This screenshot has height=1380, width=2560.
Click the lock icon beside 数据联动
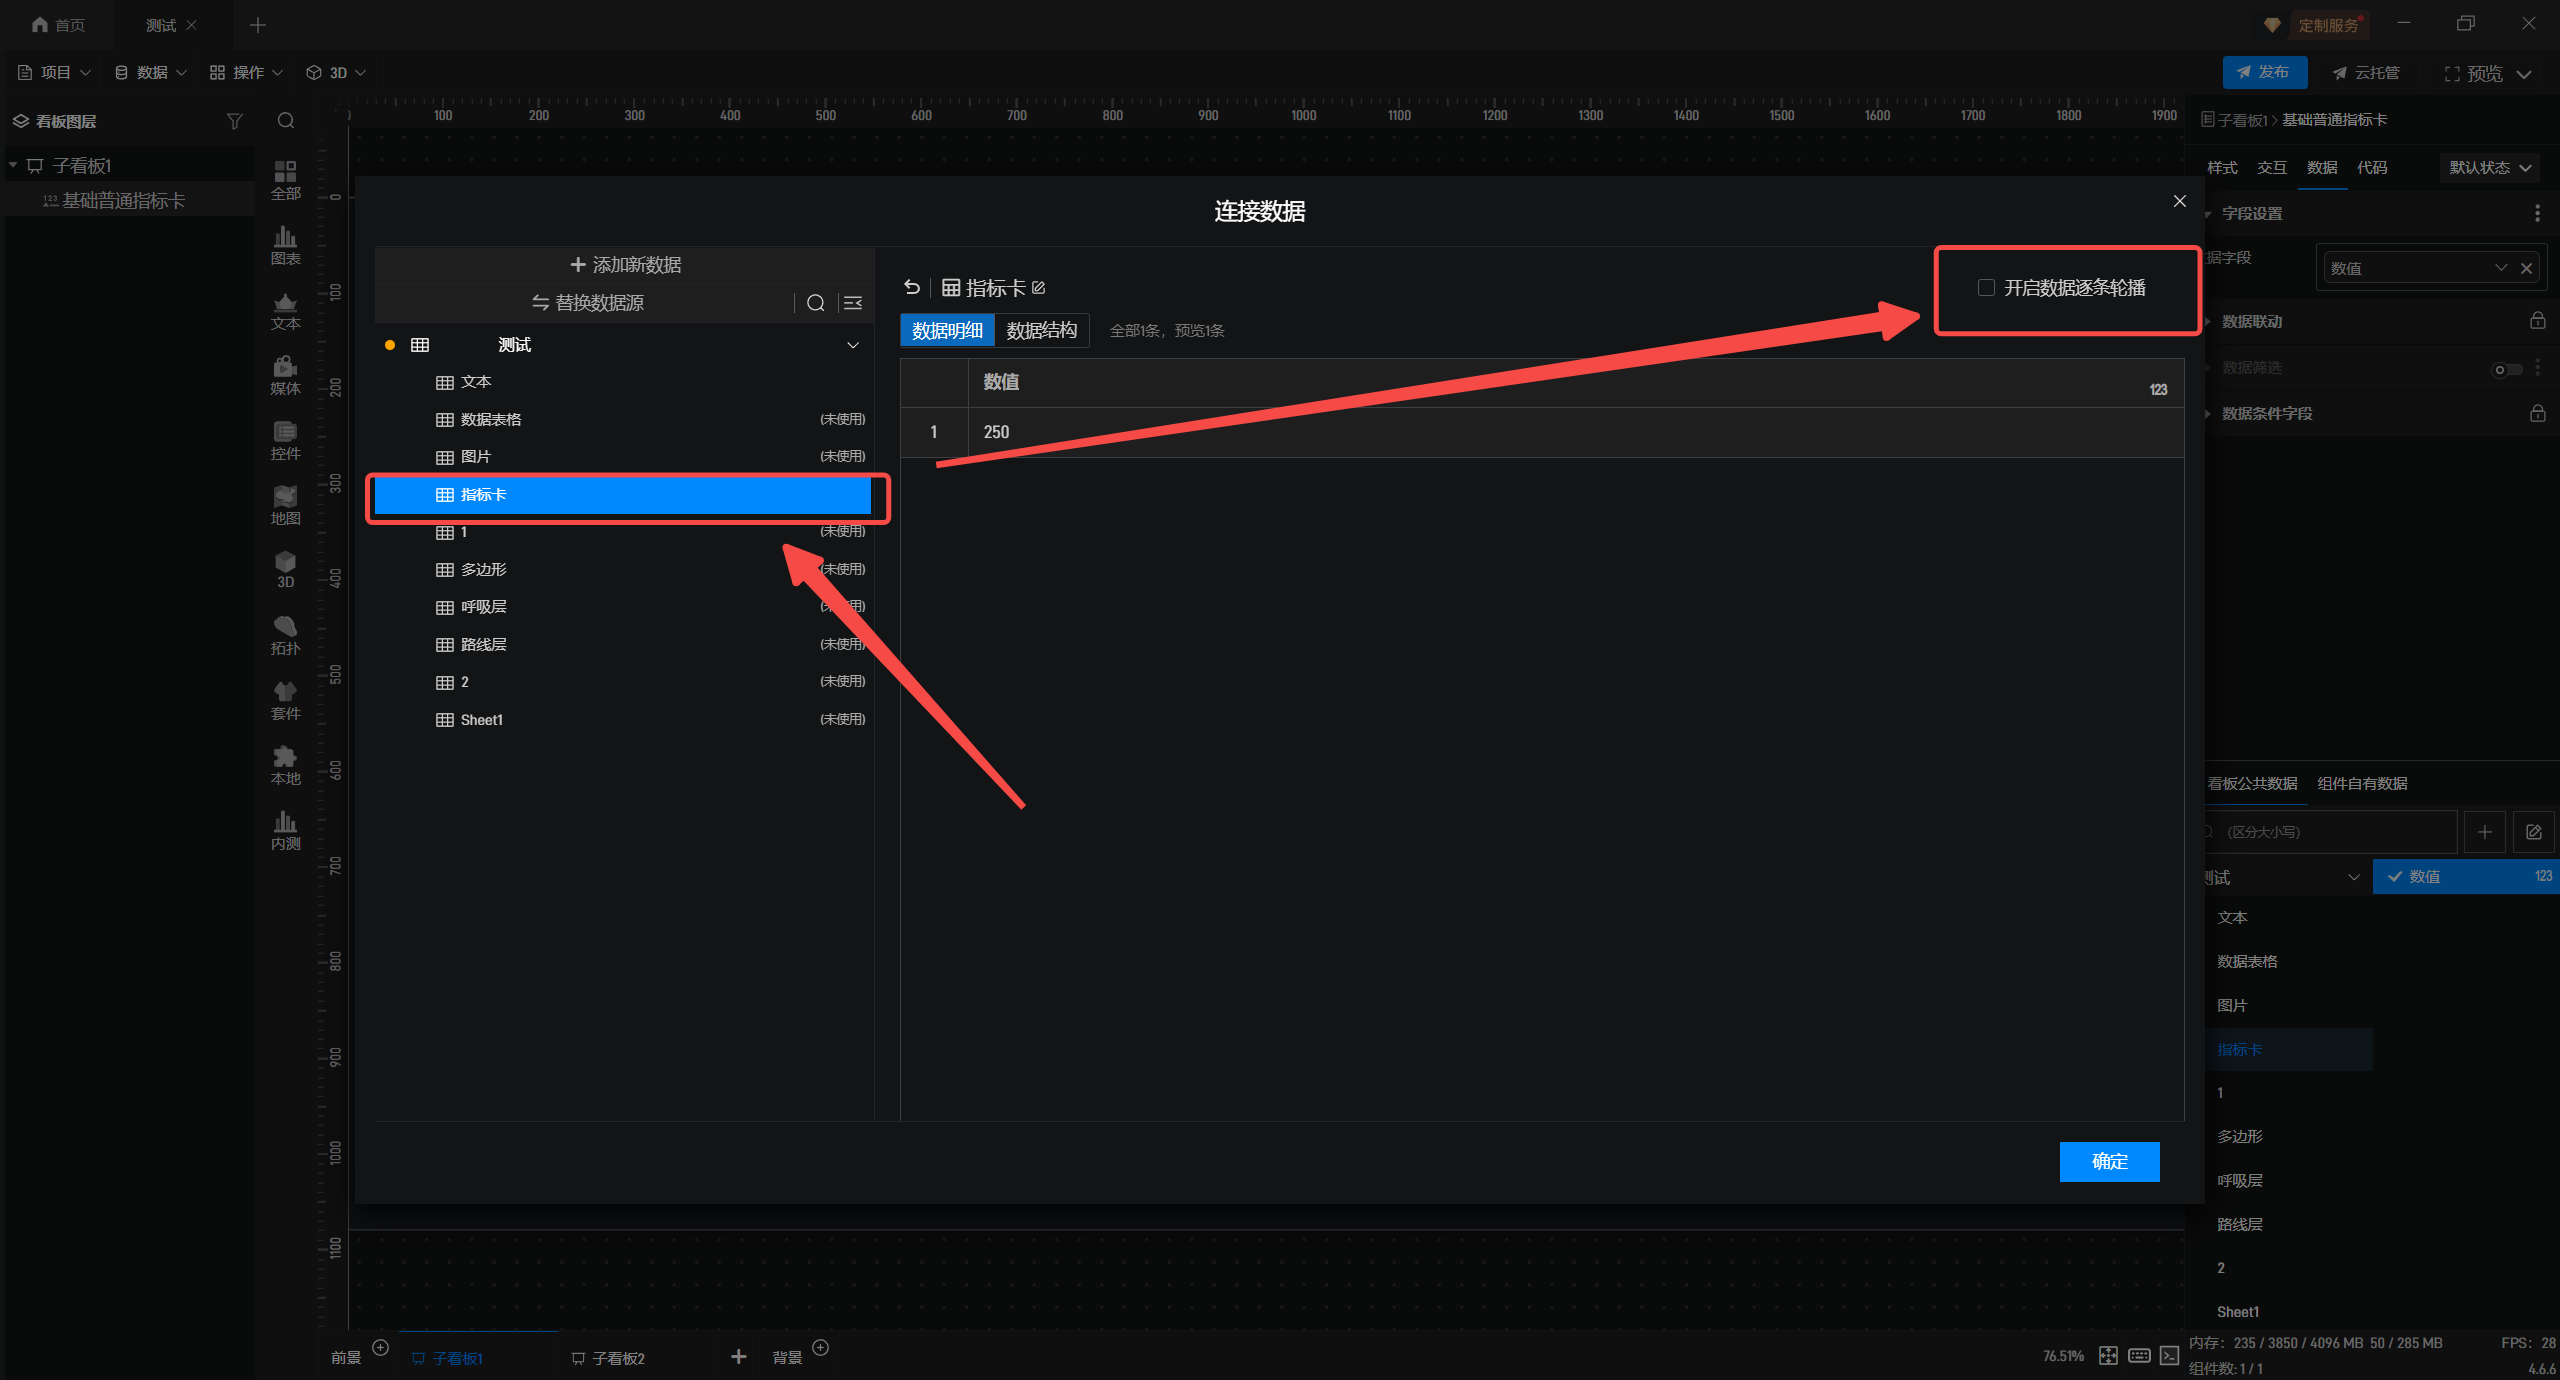click(x=2537, y=321)
